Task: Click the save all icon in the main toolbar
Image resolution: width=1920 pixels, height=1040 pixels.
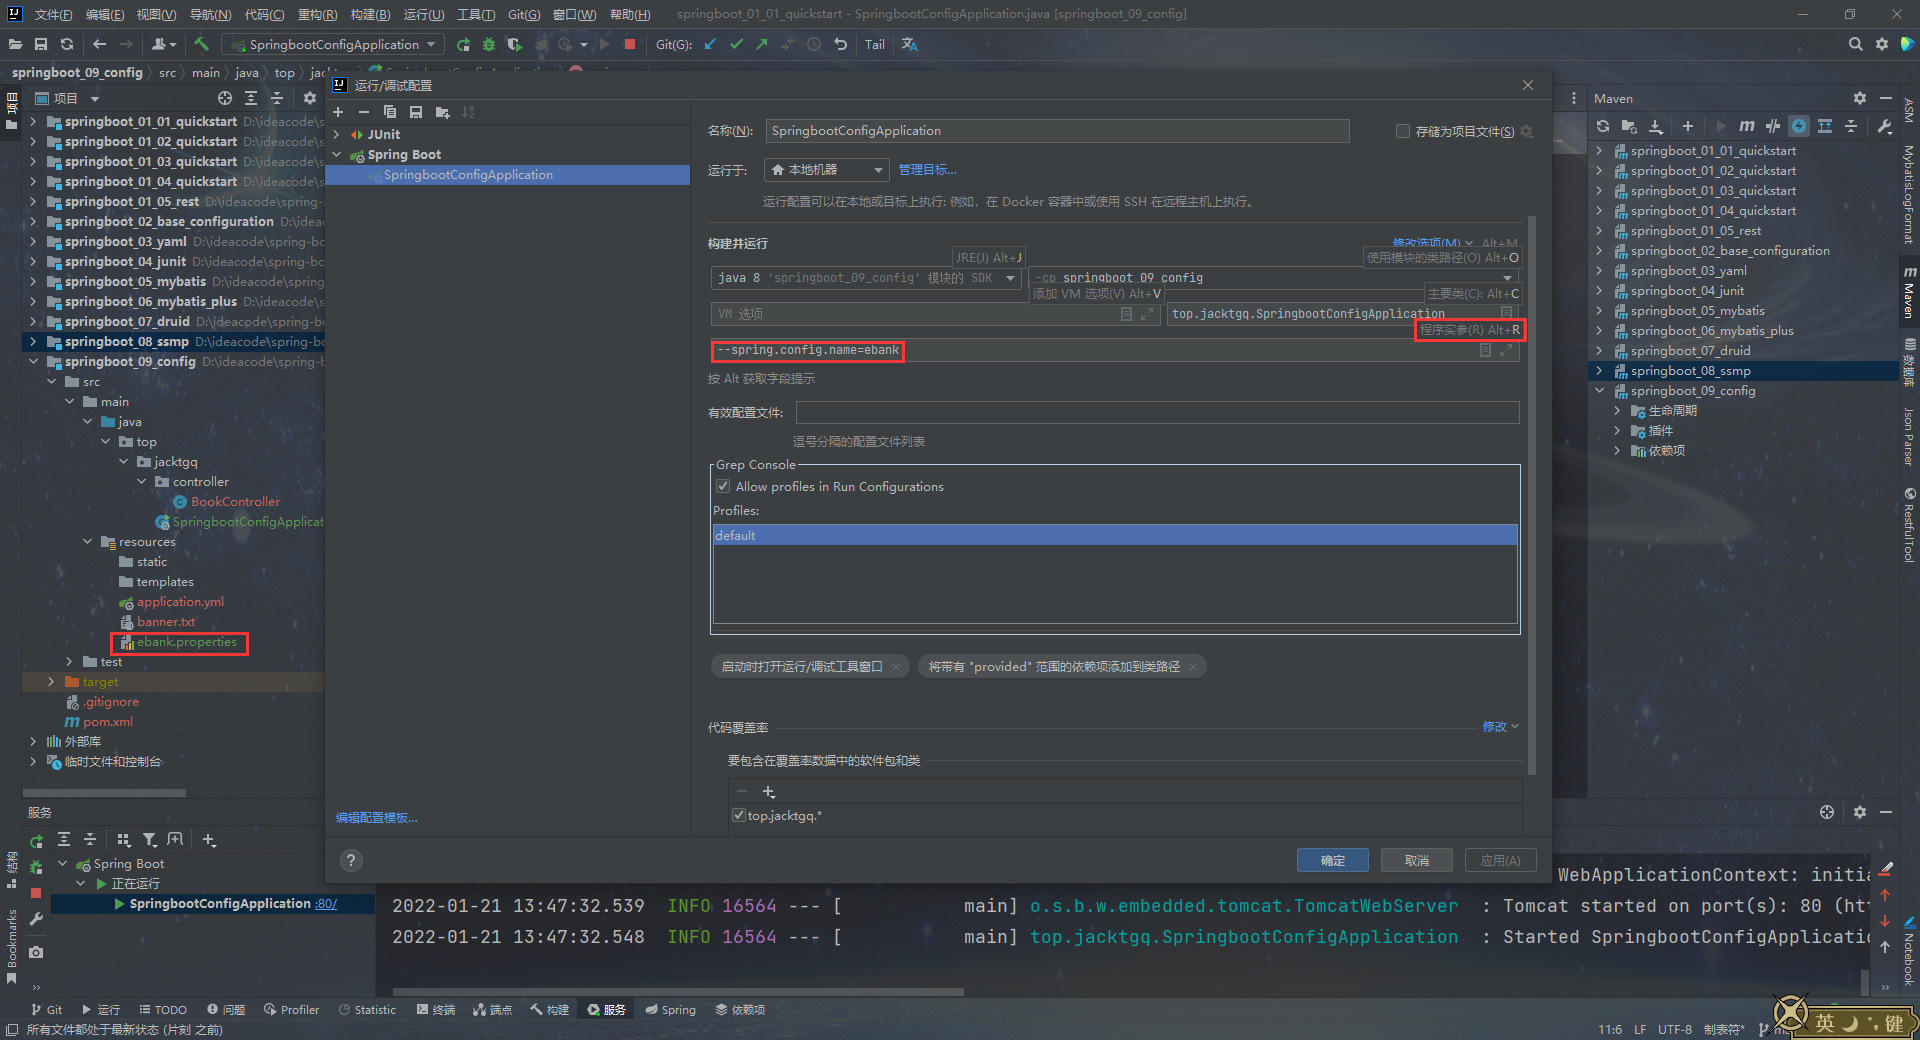Action: [x=41, y=44]
